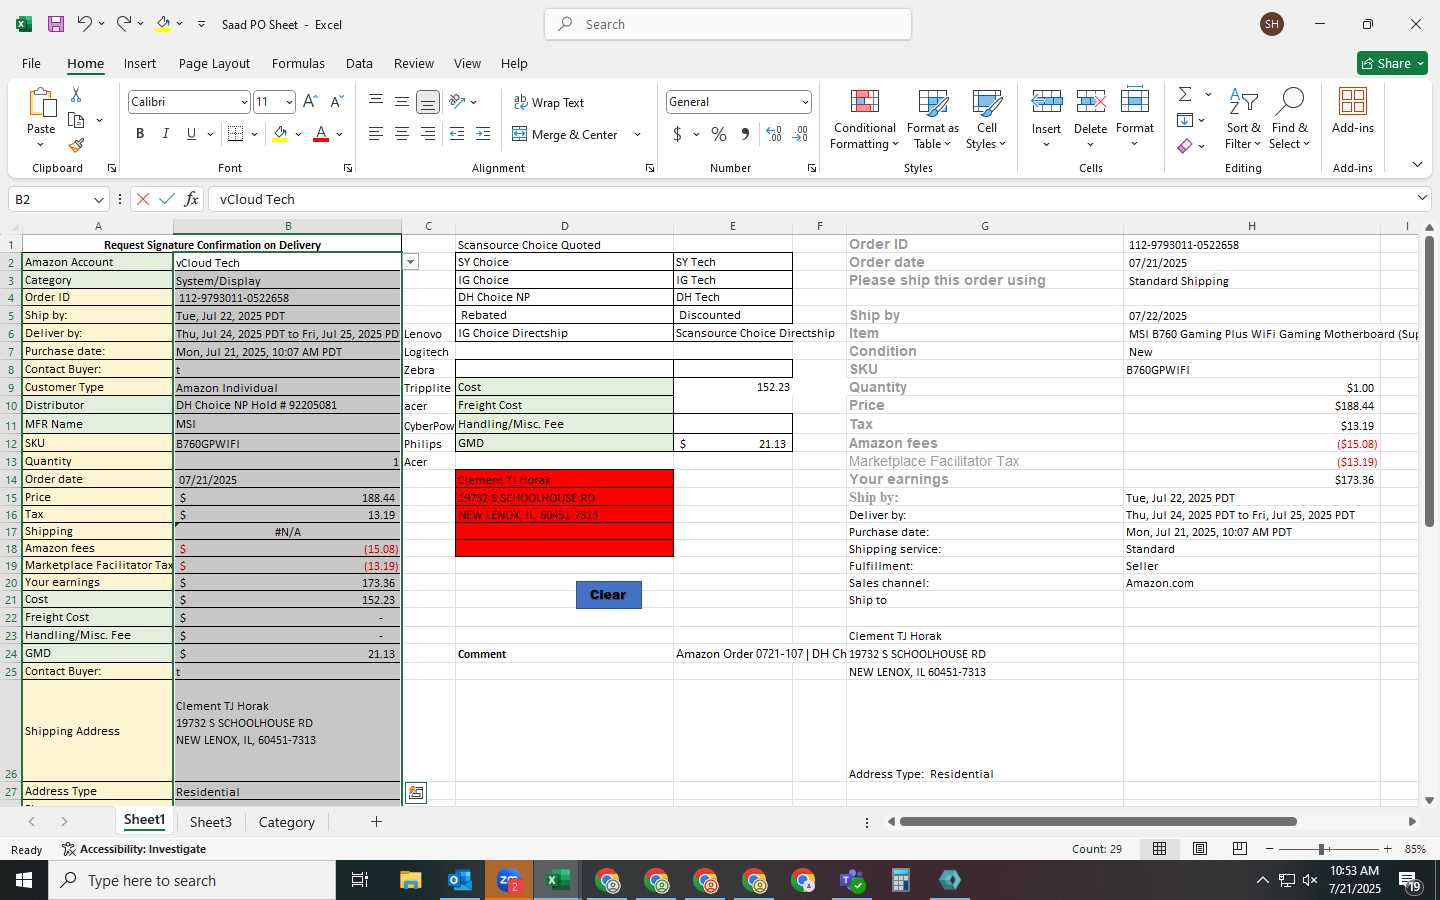1440x900 pixels.
Task: Click the Fill Color yellow swatch
Action: tap(280, 134)
